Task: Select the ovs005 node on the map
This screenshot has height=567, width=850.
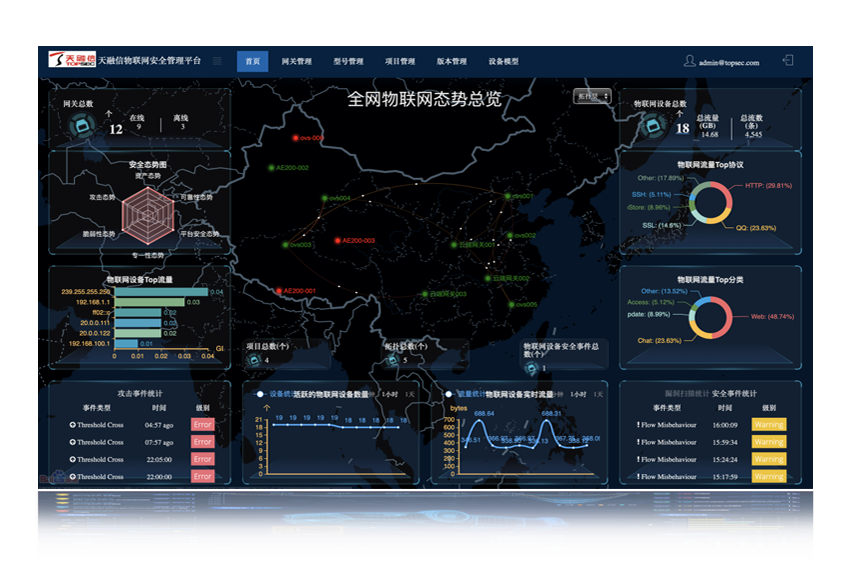Action: 511,304
